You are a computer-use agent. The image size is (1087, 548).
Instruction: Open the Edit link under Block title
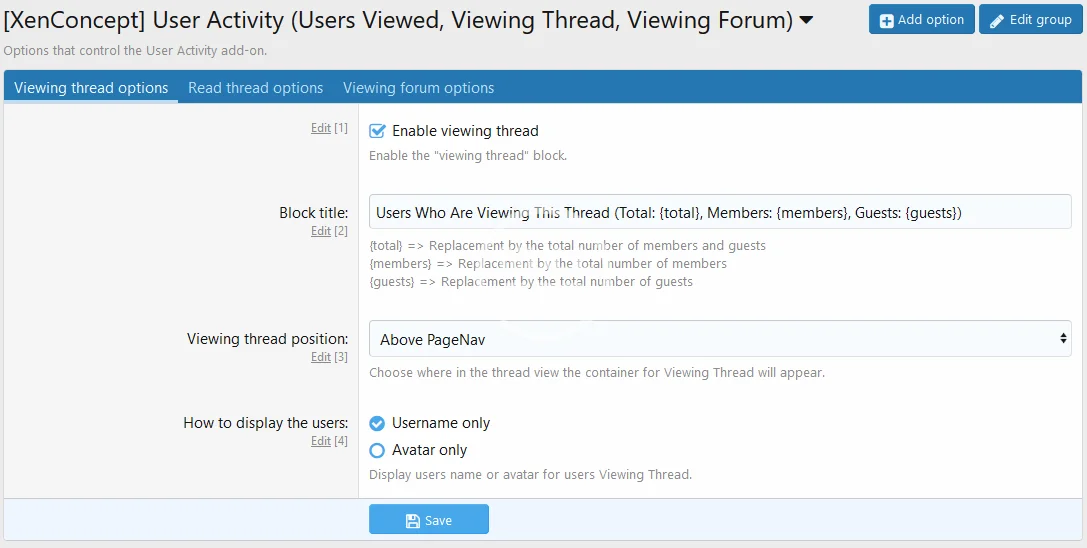point(320,231)
